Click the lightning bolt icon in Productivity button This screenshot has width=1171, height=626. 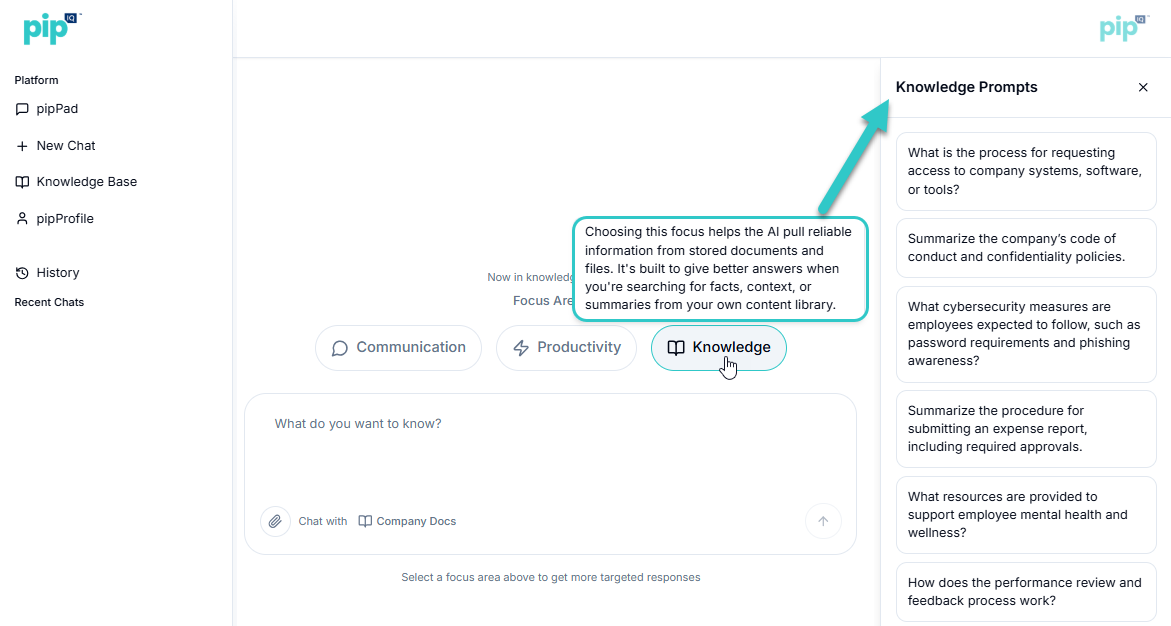[x=521, y=348]
